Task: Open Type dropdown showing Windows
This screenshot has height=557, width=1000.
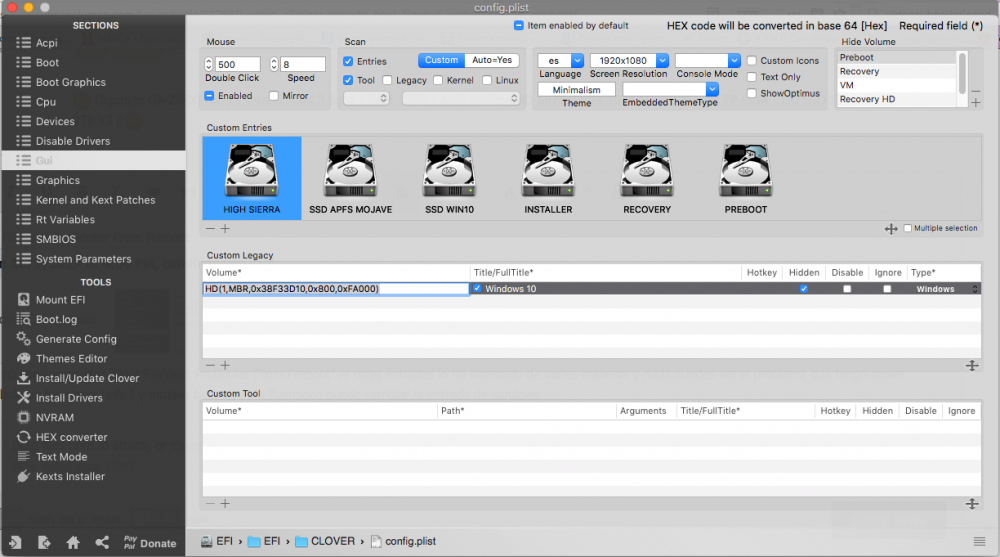Action: (x=945, y=289)
